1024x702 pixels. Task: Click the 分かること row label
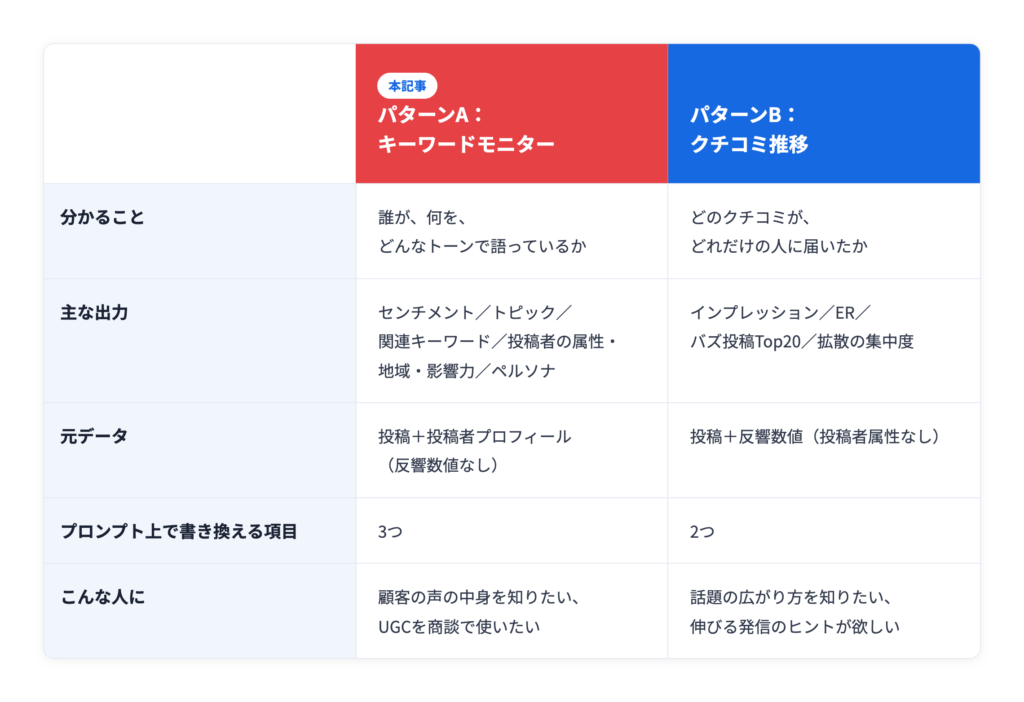pos(103,217)
